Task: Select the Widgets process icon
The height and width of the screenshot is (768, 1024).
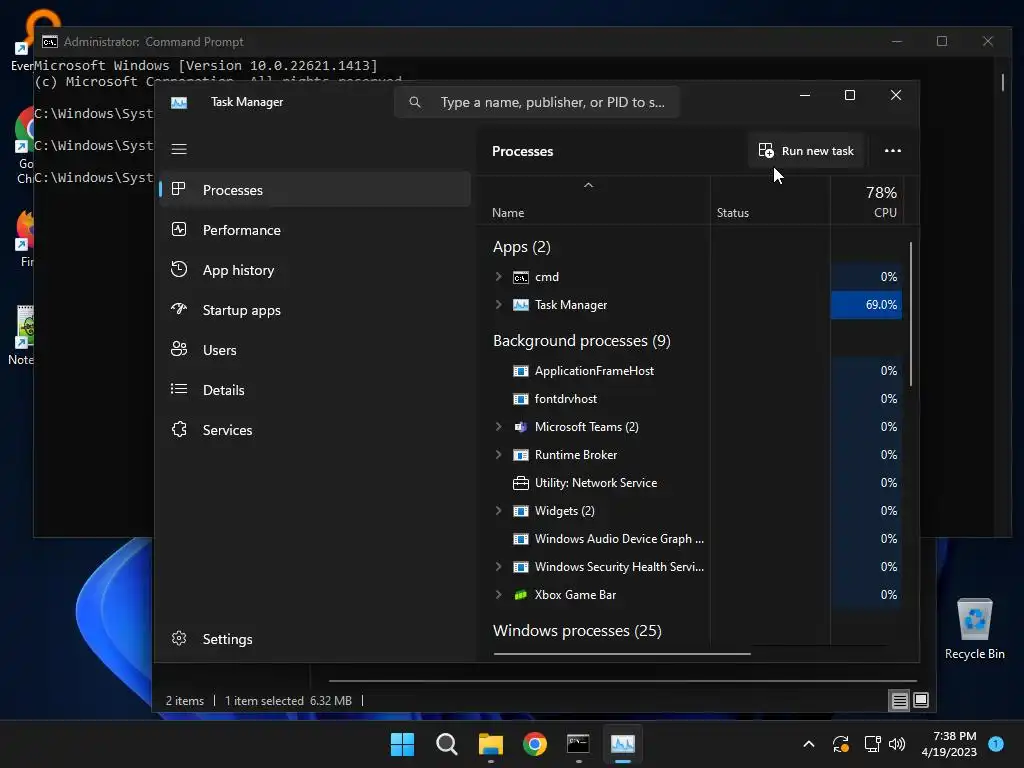Action: (x=520, y=511)
